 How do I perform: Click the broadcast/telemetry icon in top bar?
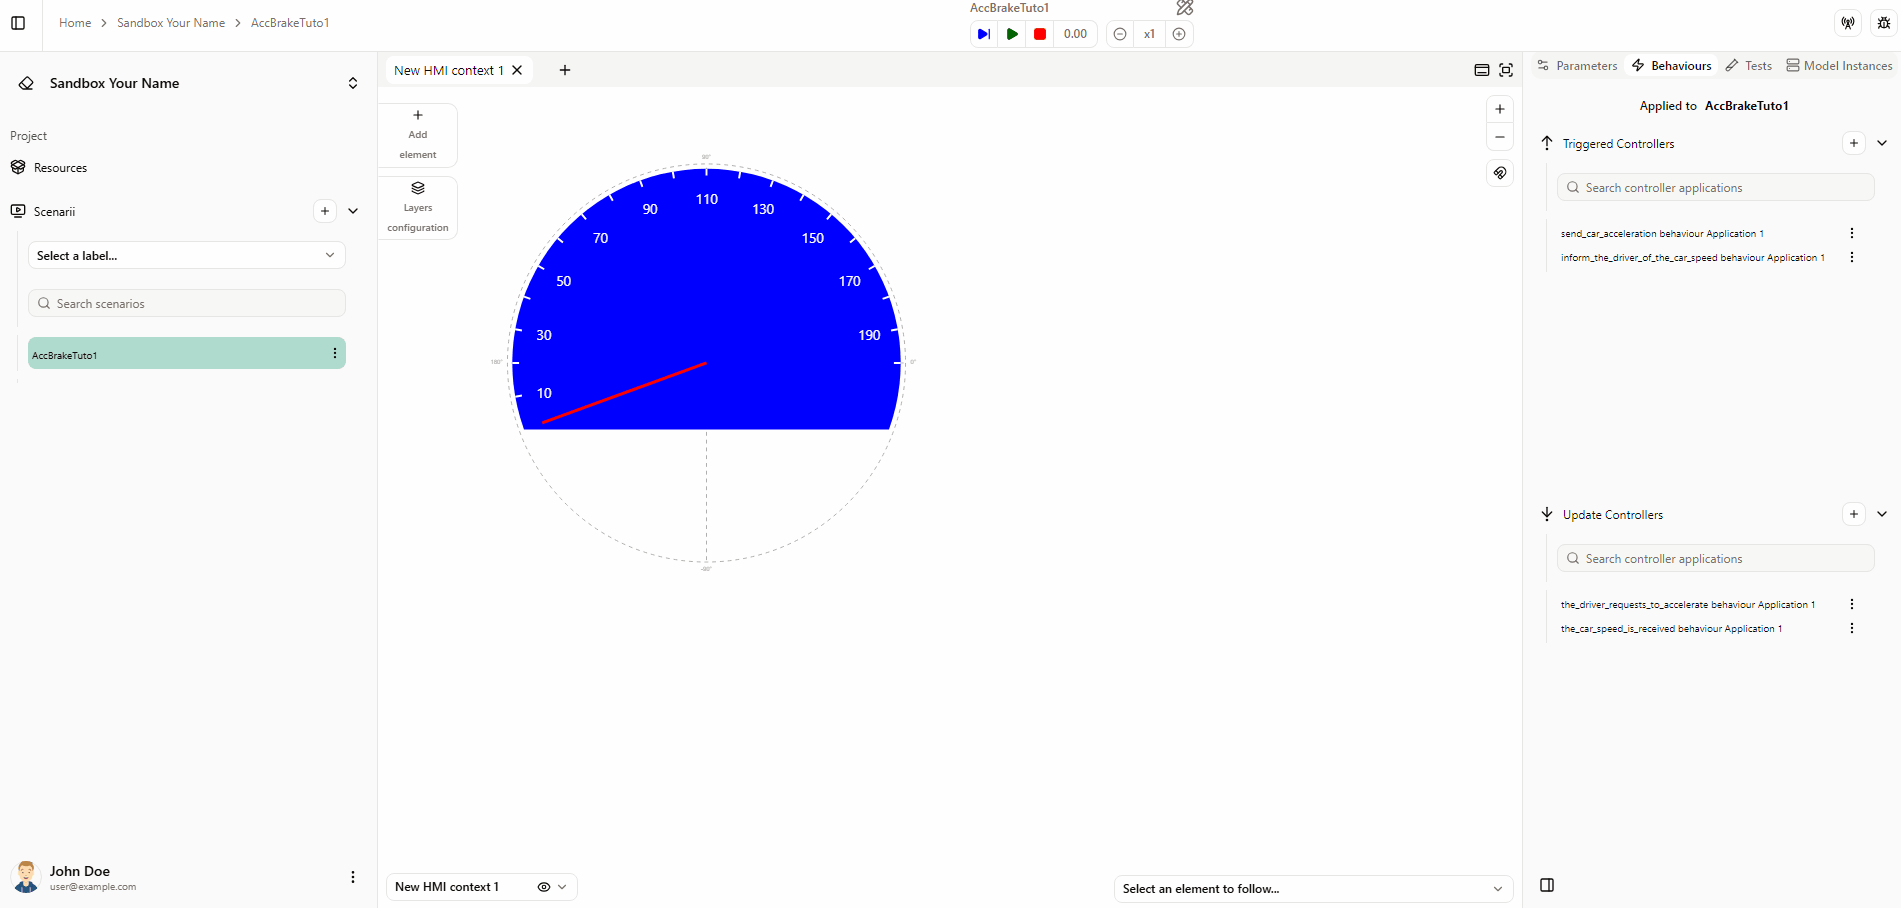(x=1847, y=22)
